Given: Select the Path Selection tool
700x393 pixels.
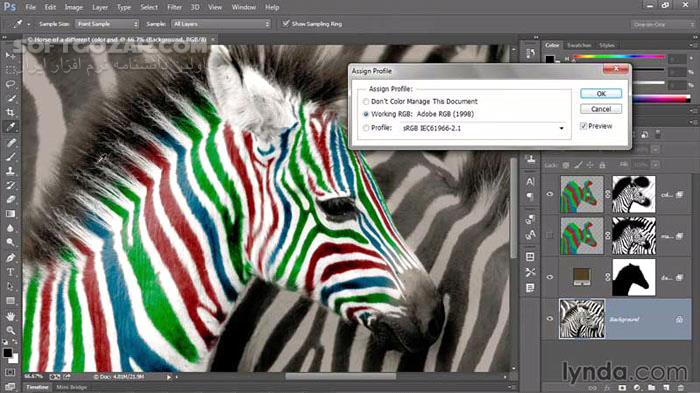Looking at the screenshot, I should [10, 286].
